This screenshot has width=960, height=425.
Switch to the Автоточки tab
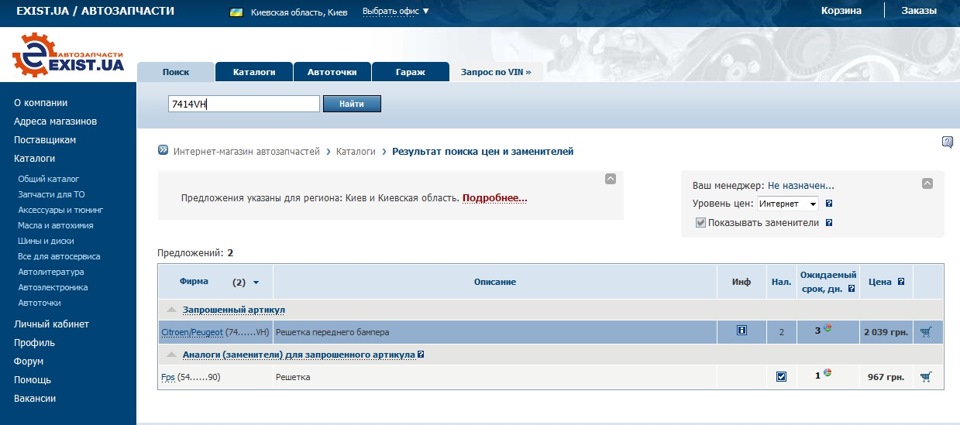(332, 72)
